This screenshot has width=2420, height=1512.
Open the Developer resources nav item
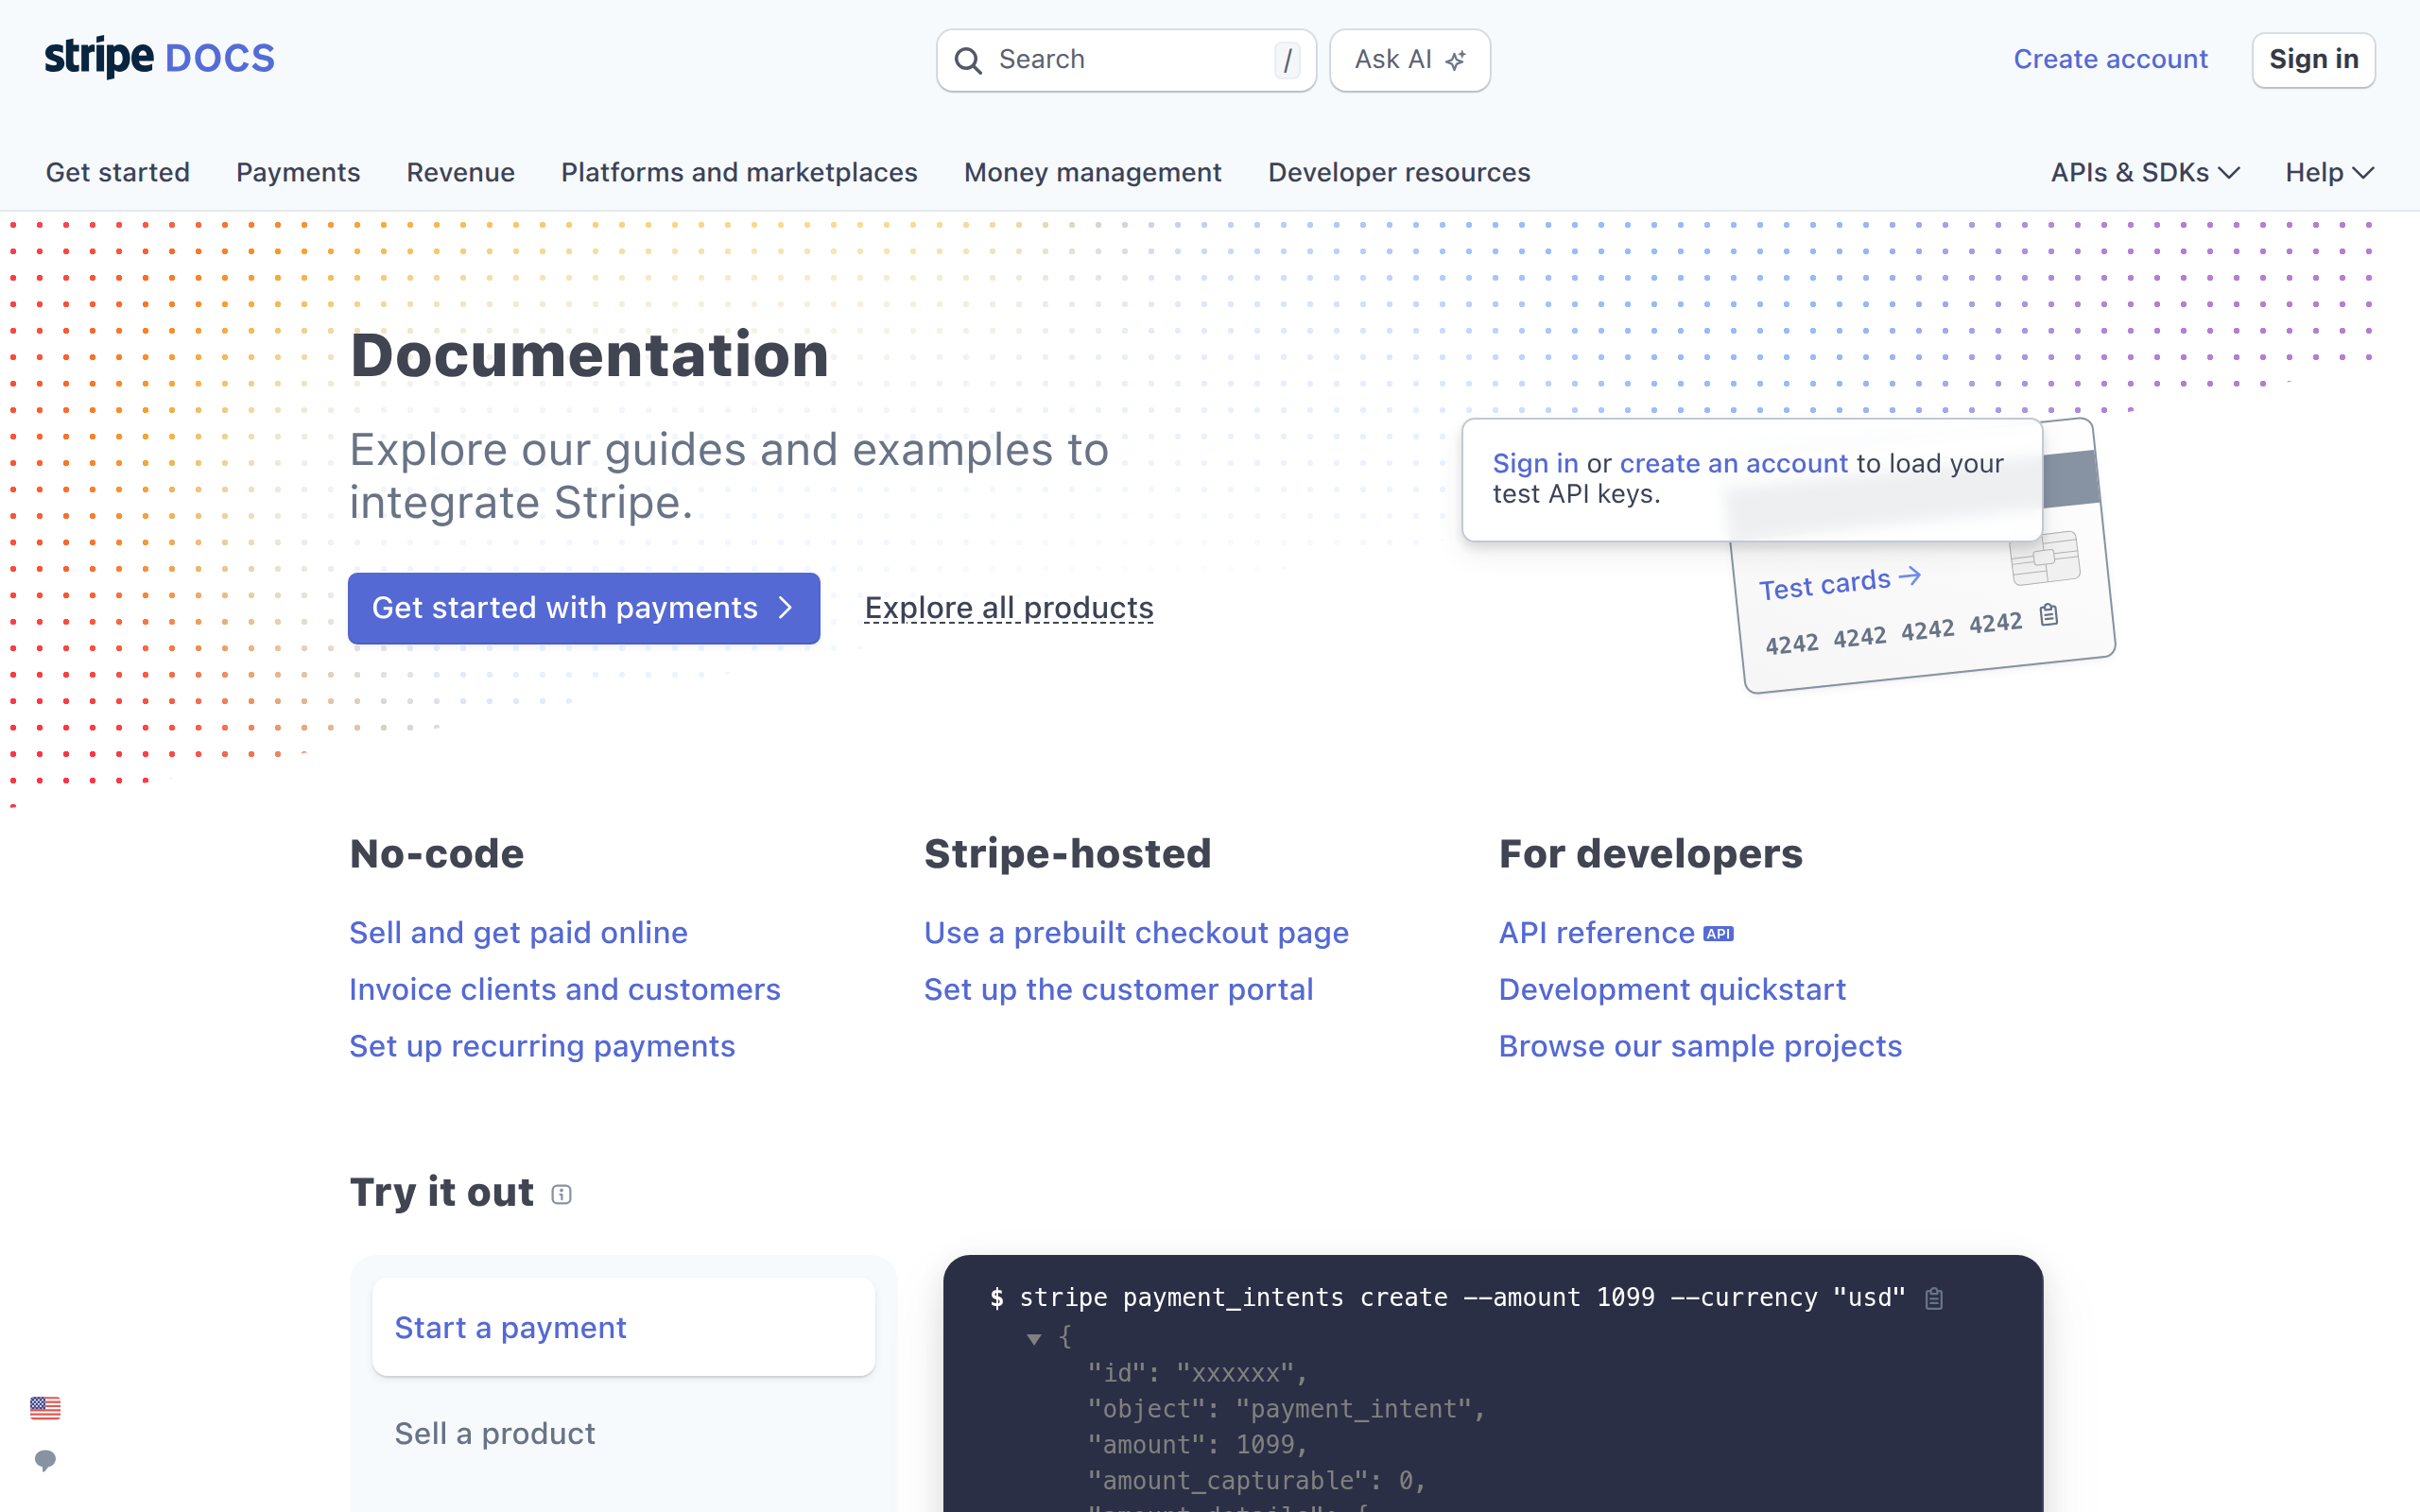pyautogui.click(x=1399, y=172)
